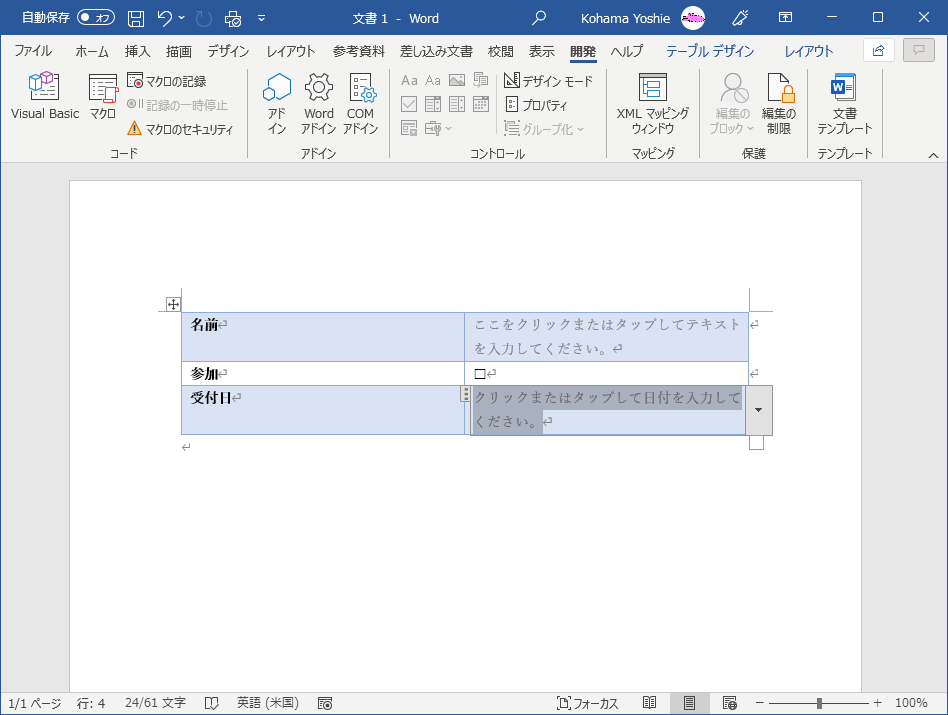Viewport: 948px width, 715px height.
Task: Open control Properties (プロパティ)
Action: point(536,105)
